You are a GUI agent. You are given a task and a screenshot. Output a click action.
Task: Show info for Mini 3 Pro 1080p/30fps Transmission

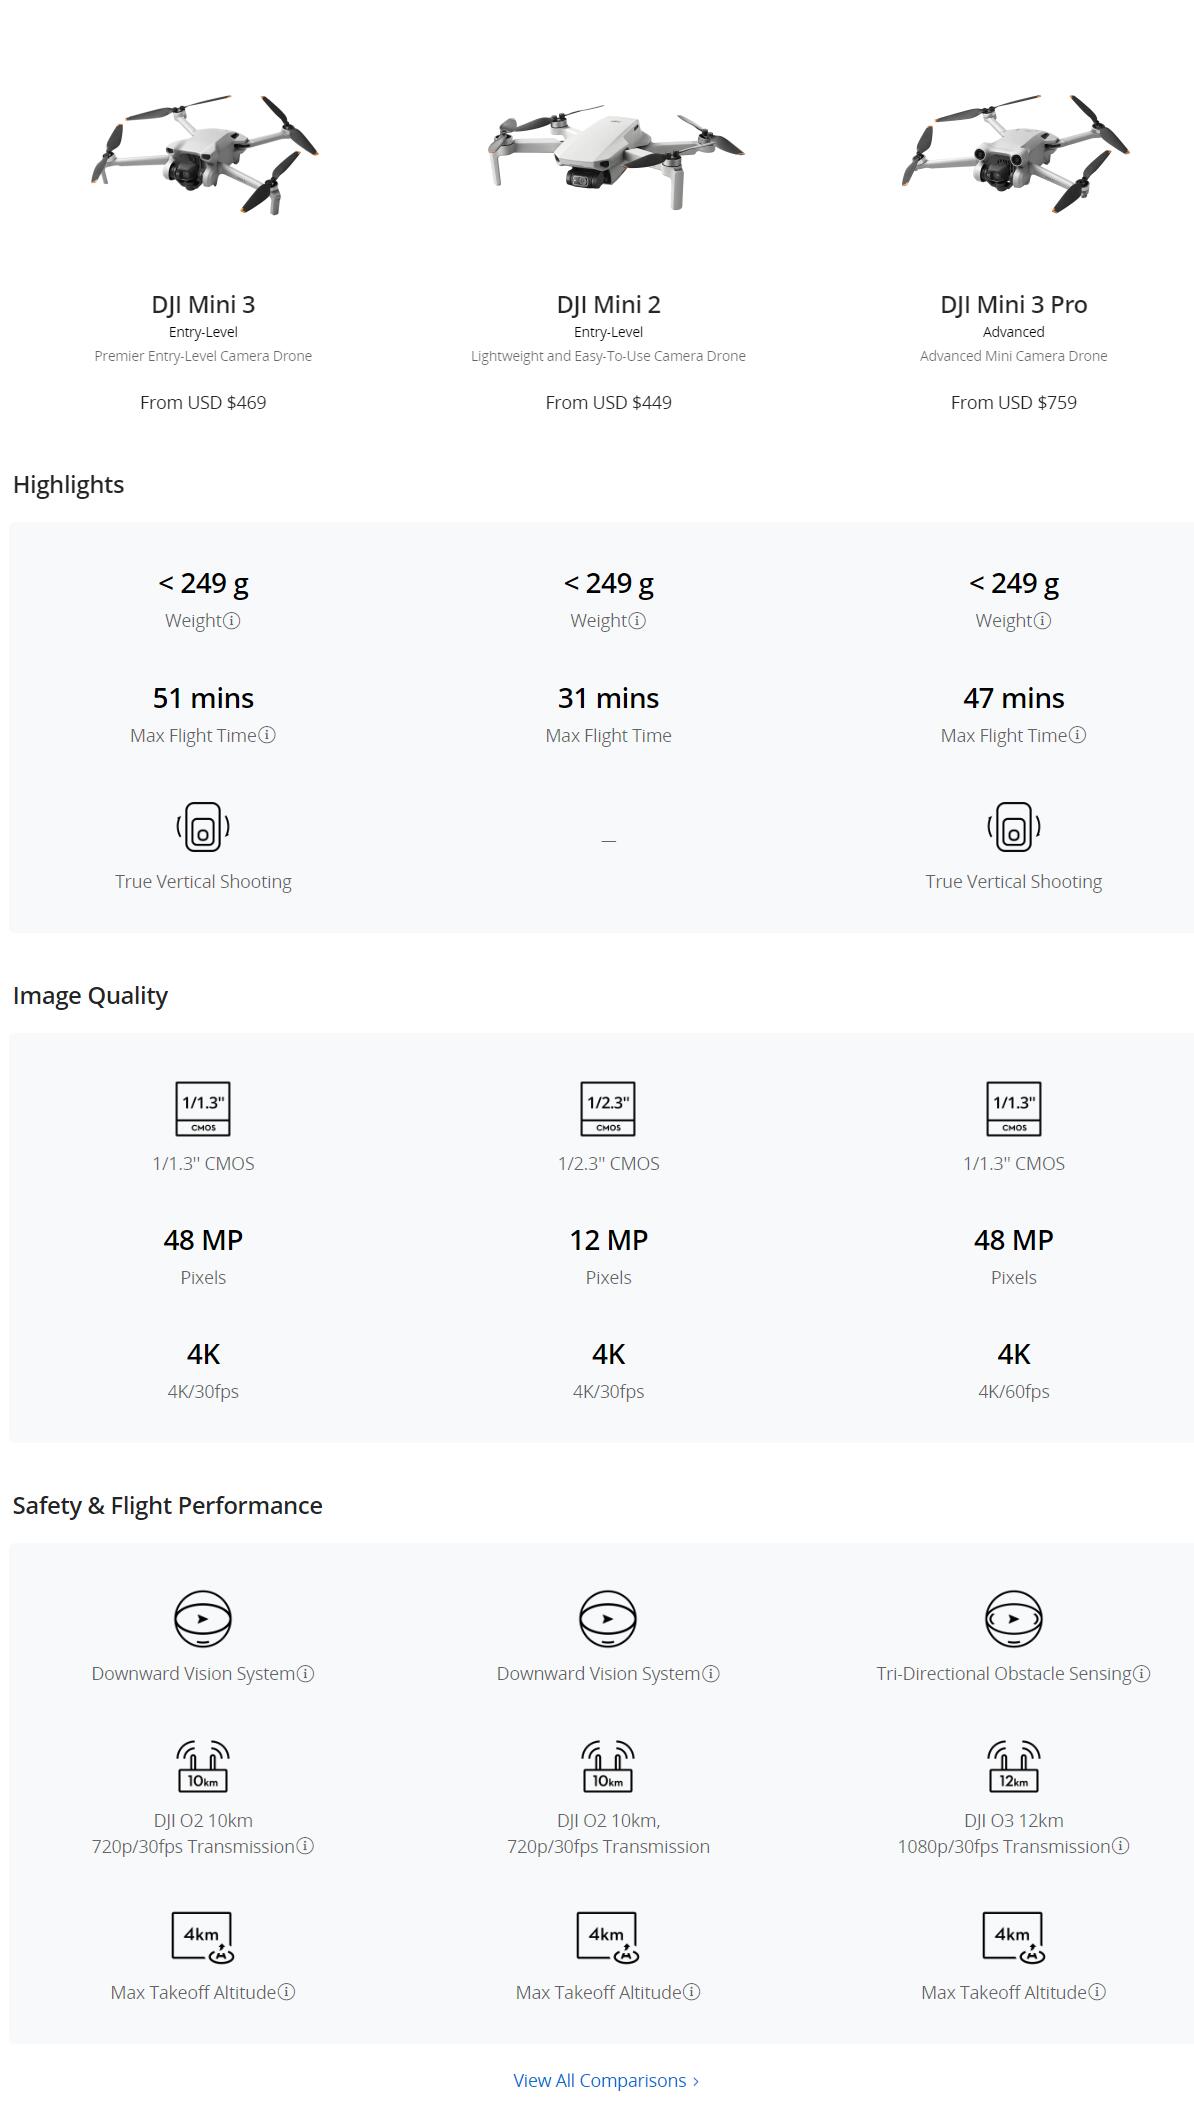[x=1121, y=1846]
